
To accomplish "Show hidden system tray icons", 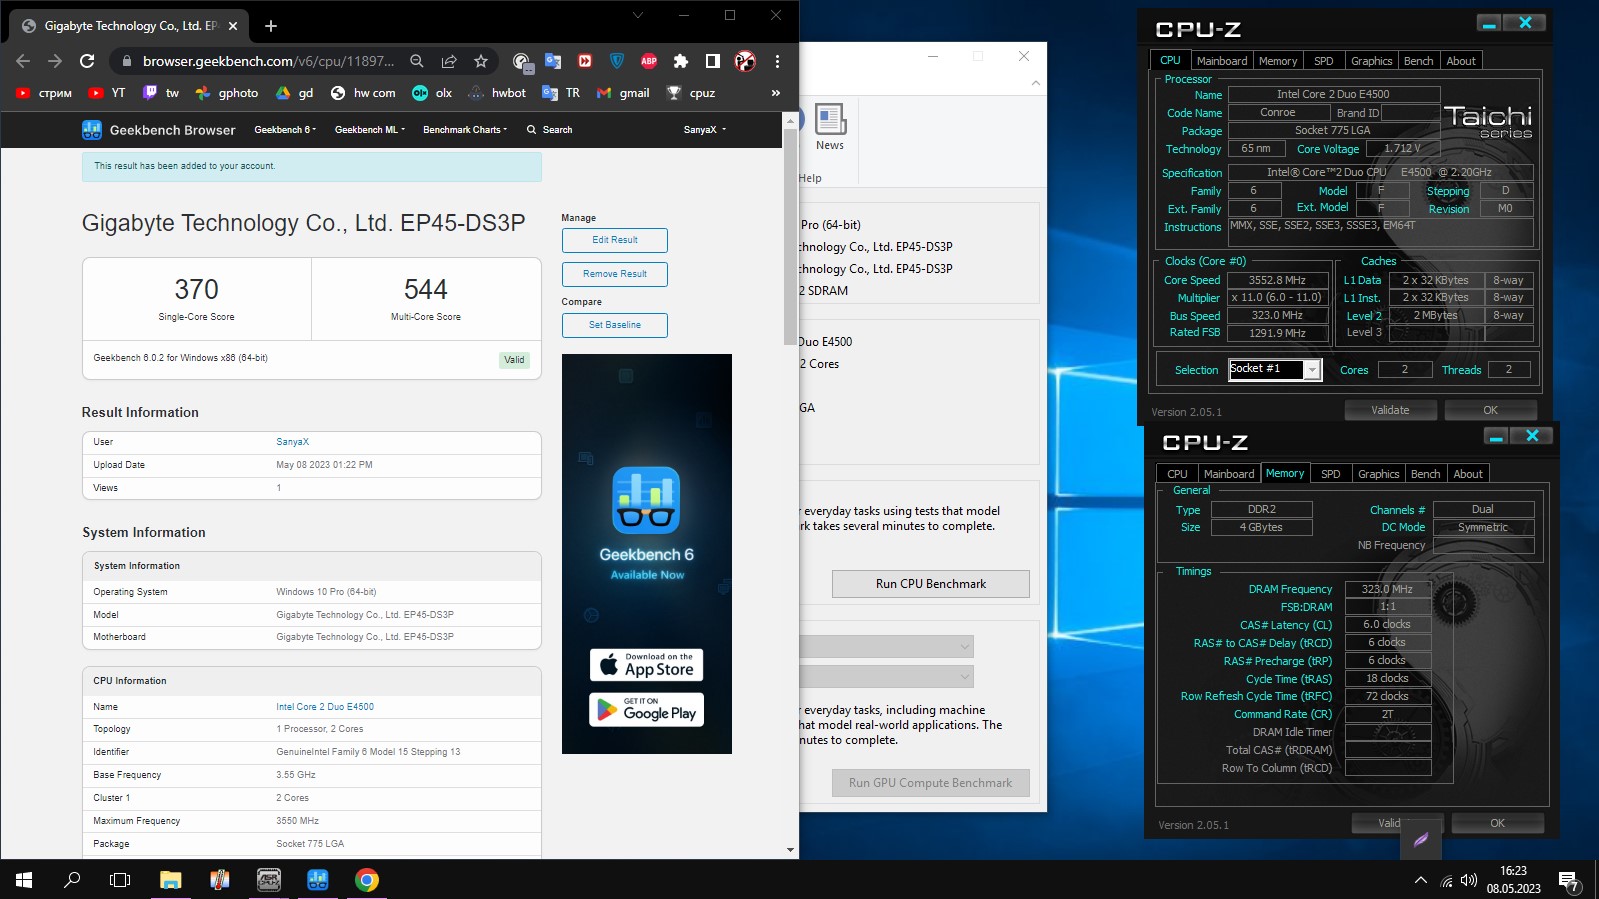I will (x=1420, y=880).
